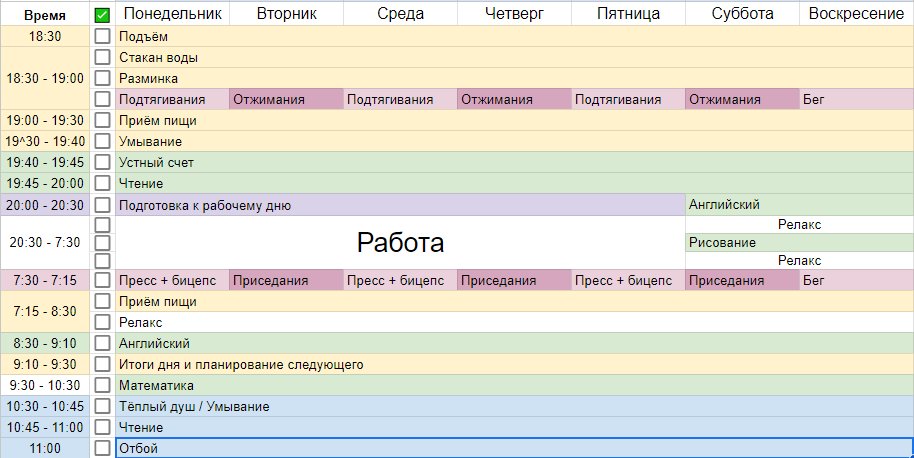
Task: Click the large Работа merged cell
Action: [400, 242]
